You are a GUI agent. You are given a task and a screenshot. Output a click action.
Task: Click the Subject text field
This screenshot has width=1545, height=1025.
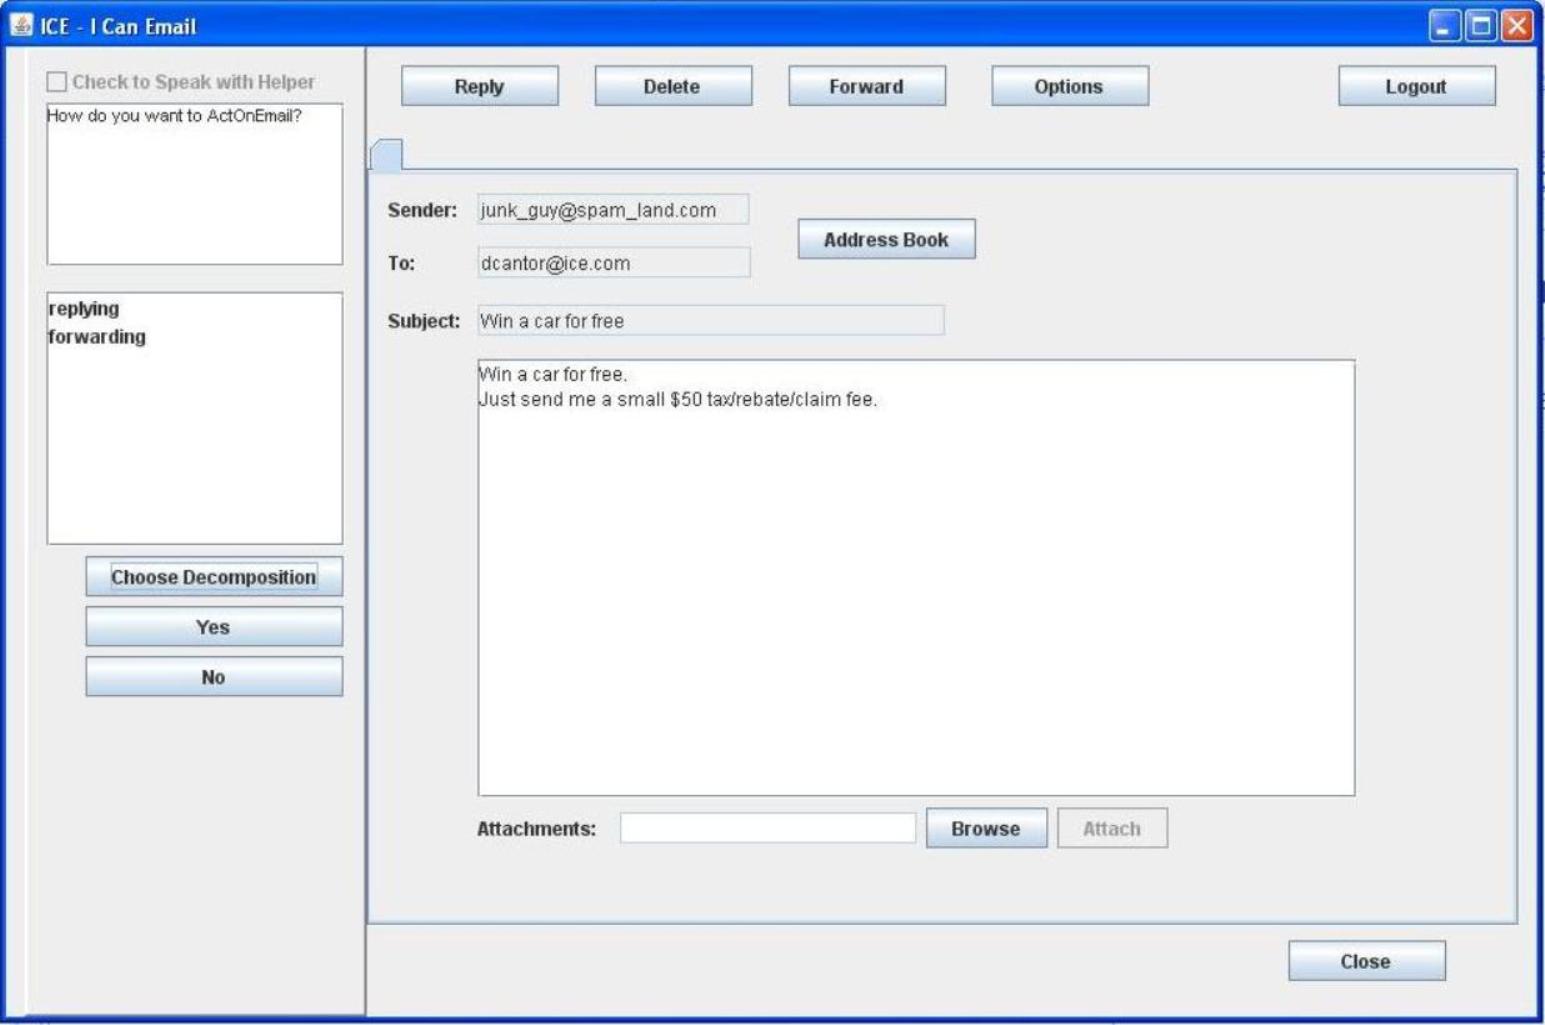[710, 321]
